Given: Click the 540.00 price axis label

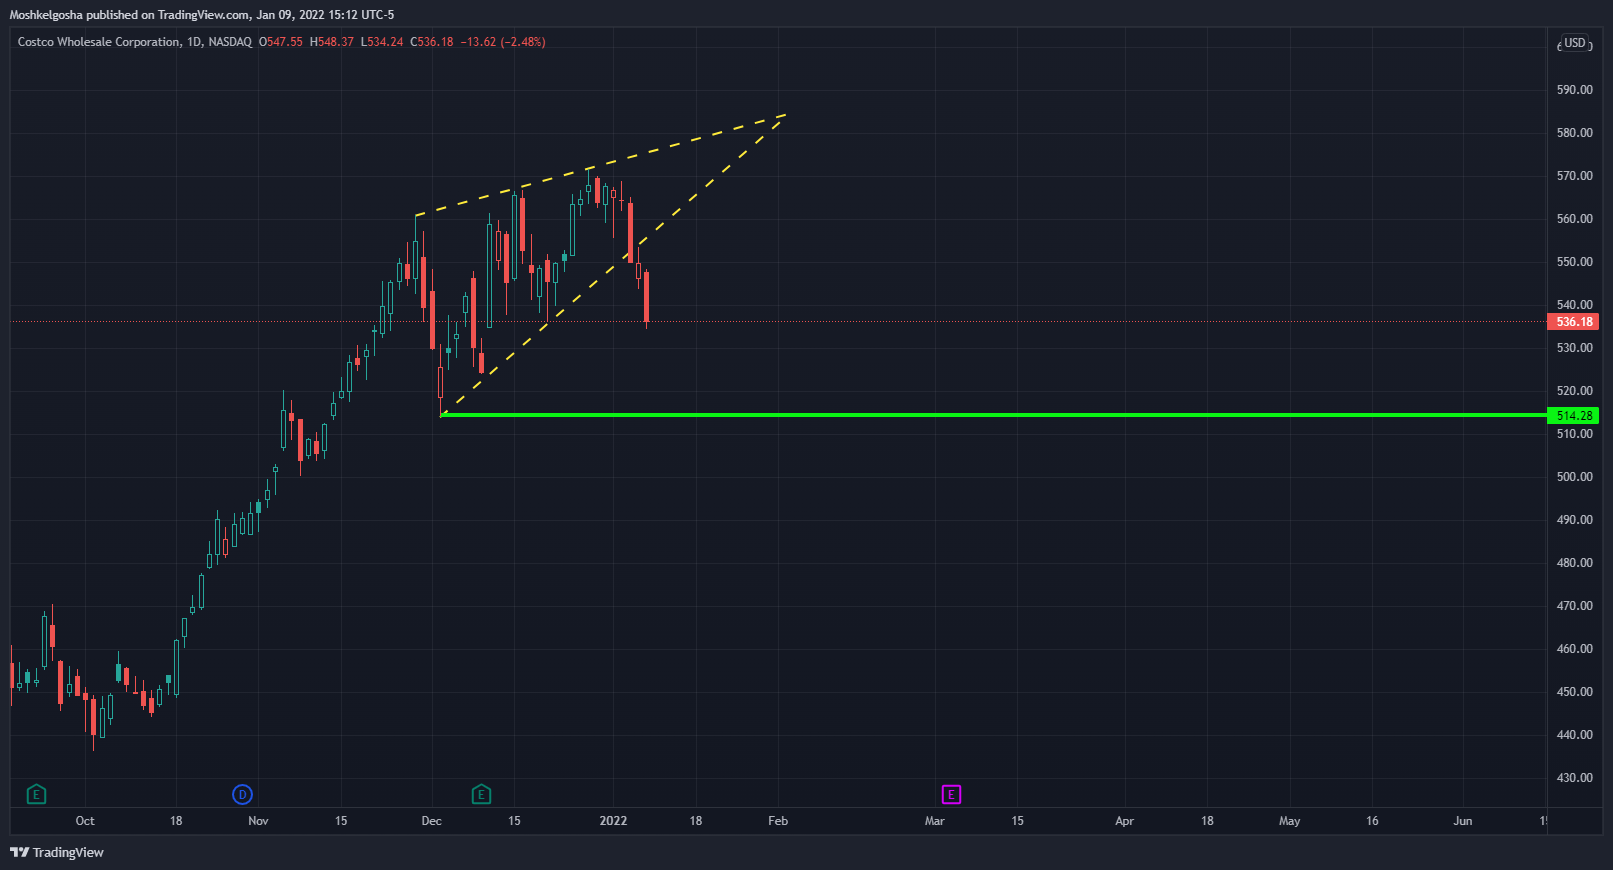Looking at the screenshot, I should pyautogui.click(x=1574, y=305).
